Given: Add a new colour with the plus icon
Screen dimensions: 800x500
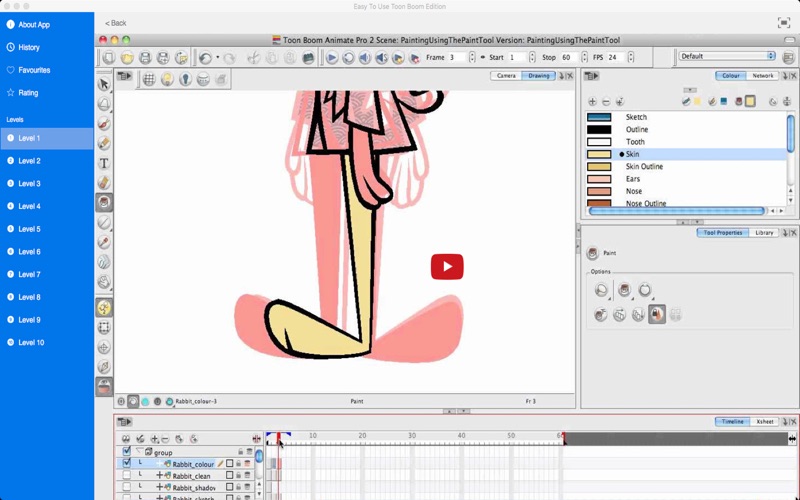Looking at the screenshot, I should point(592,102).
